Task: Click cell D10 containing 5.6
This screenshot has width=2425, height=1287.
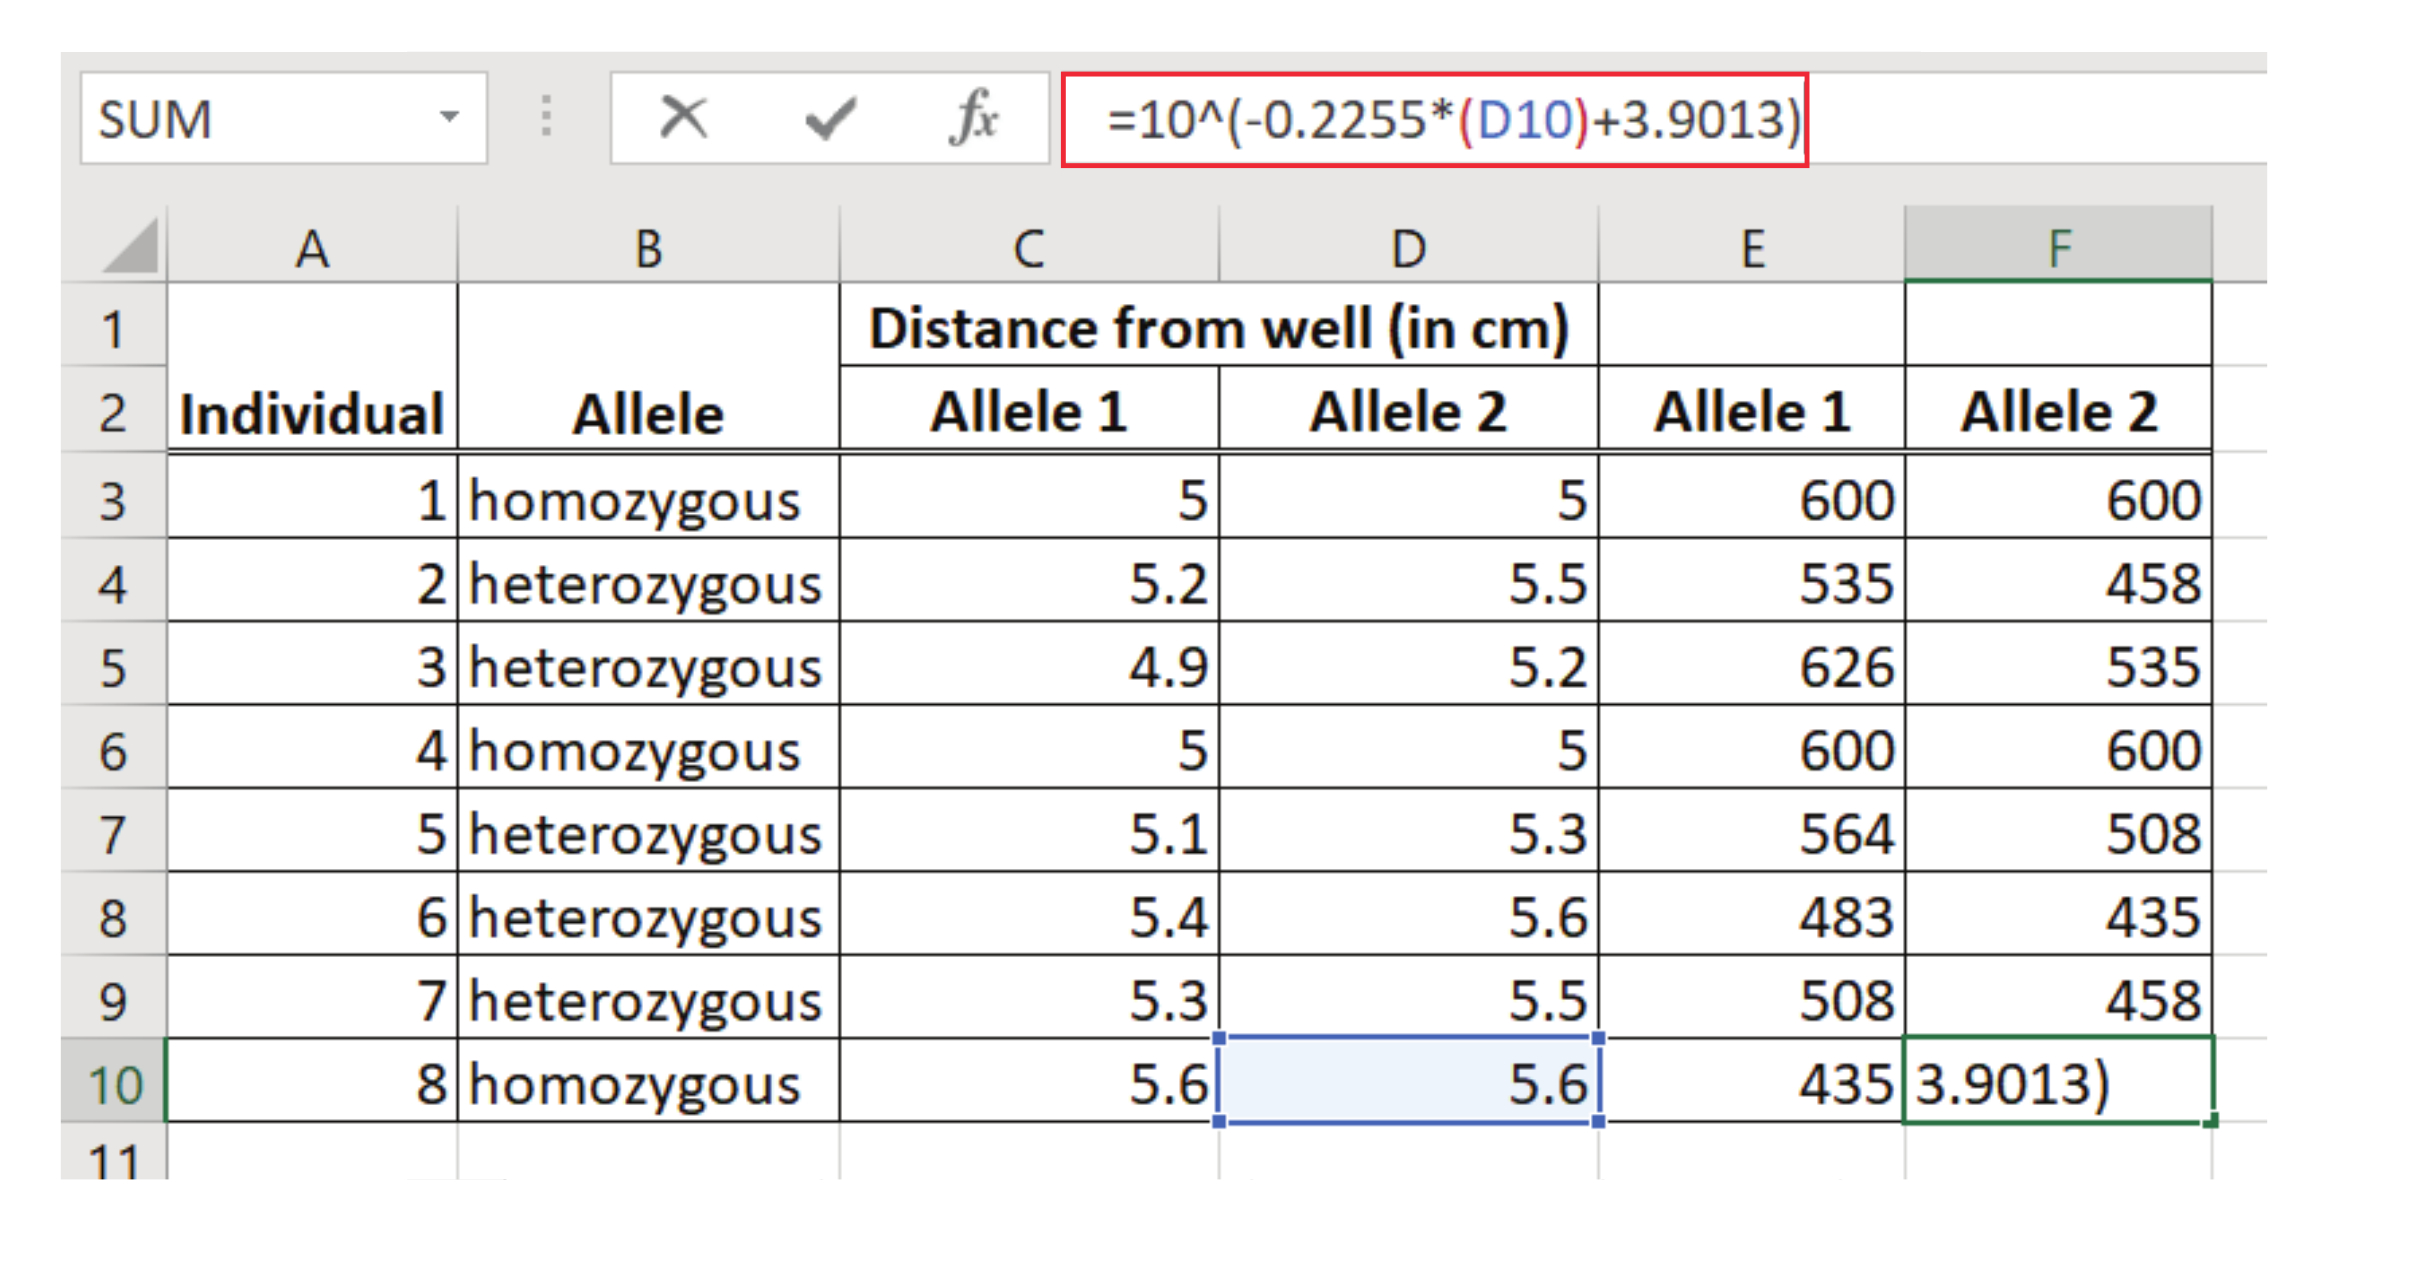Action: pyautogui.click(x=1408, y=1083)
